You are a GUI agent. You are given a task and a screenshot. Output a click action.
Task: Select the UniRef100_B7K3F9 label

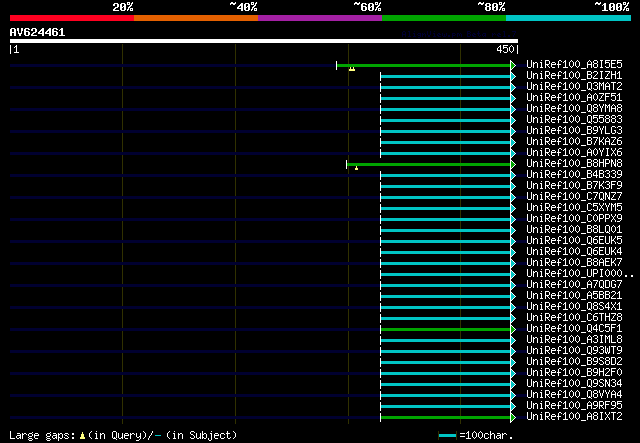(x=574, y=186)
